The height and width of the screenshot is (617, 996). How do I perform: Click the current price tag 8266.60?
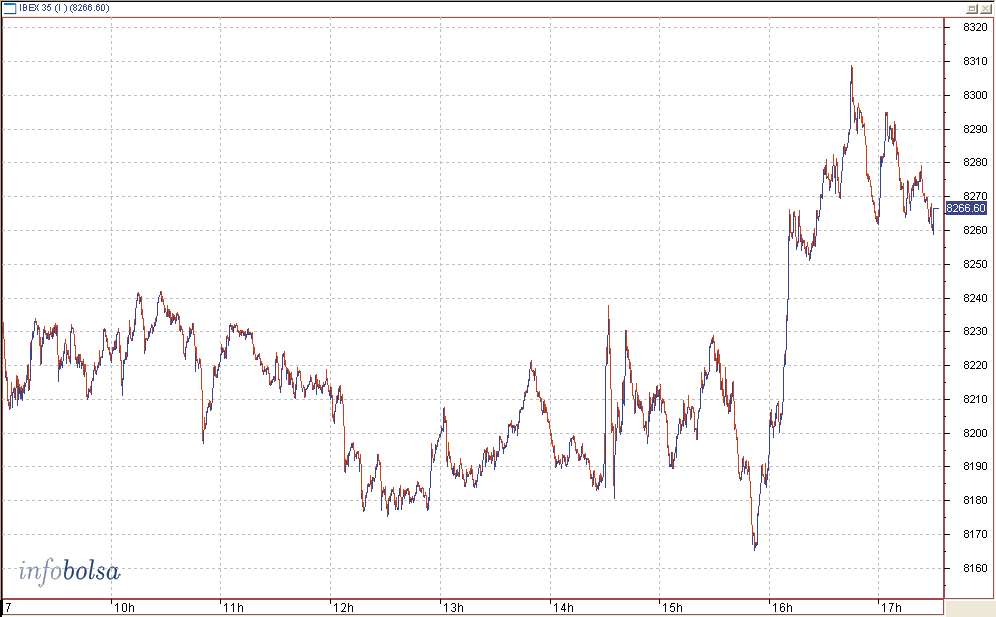(x=966, y=208)
